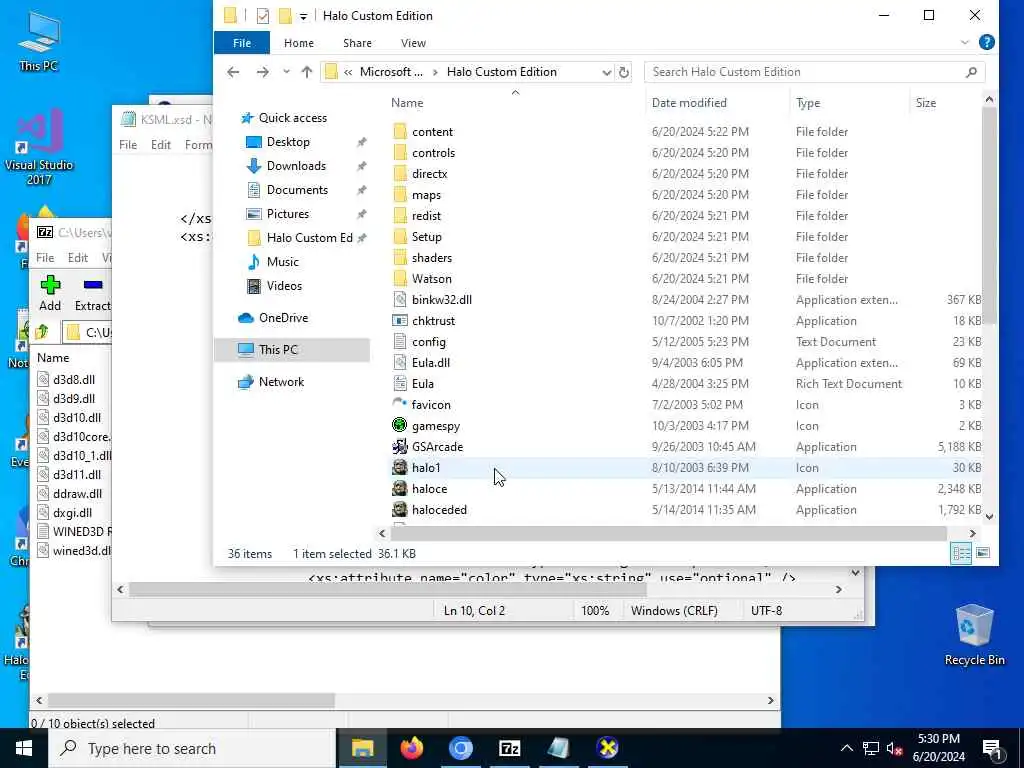
Task: Select Desktop in Quick access
Action: click(x=288, y=142)
